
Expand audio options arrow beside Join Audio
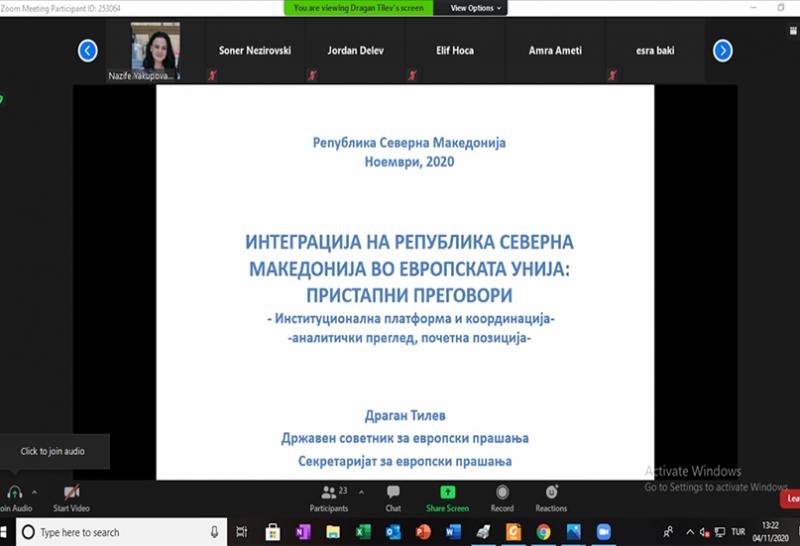[35, 491]
